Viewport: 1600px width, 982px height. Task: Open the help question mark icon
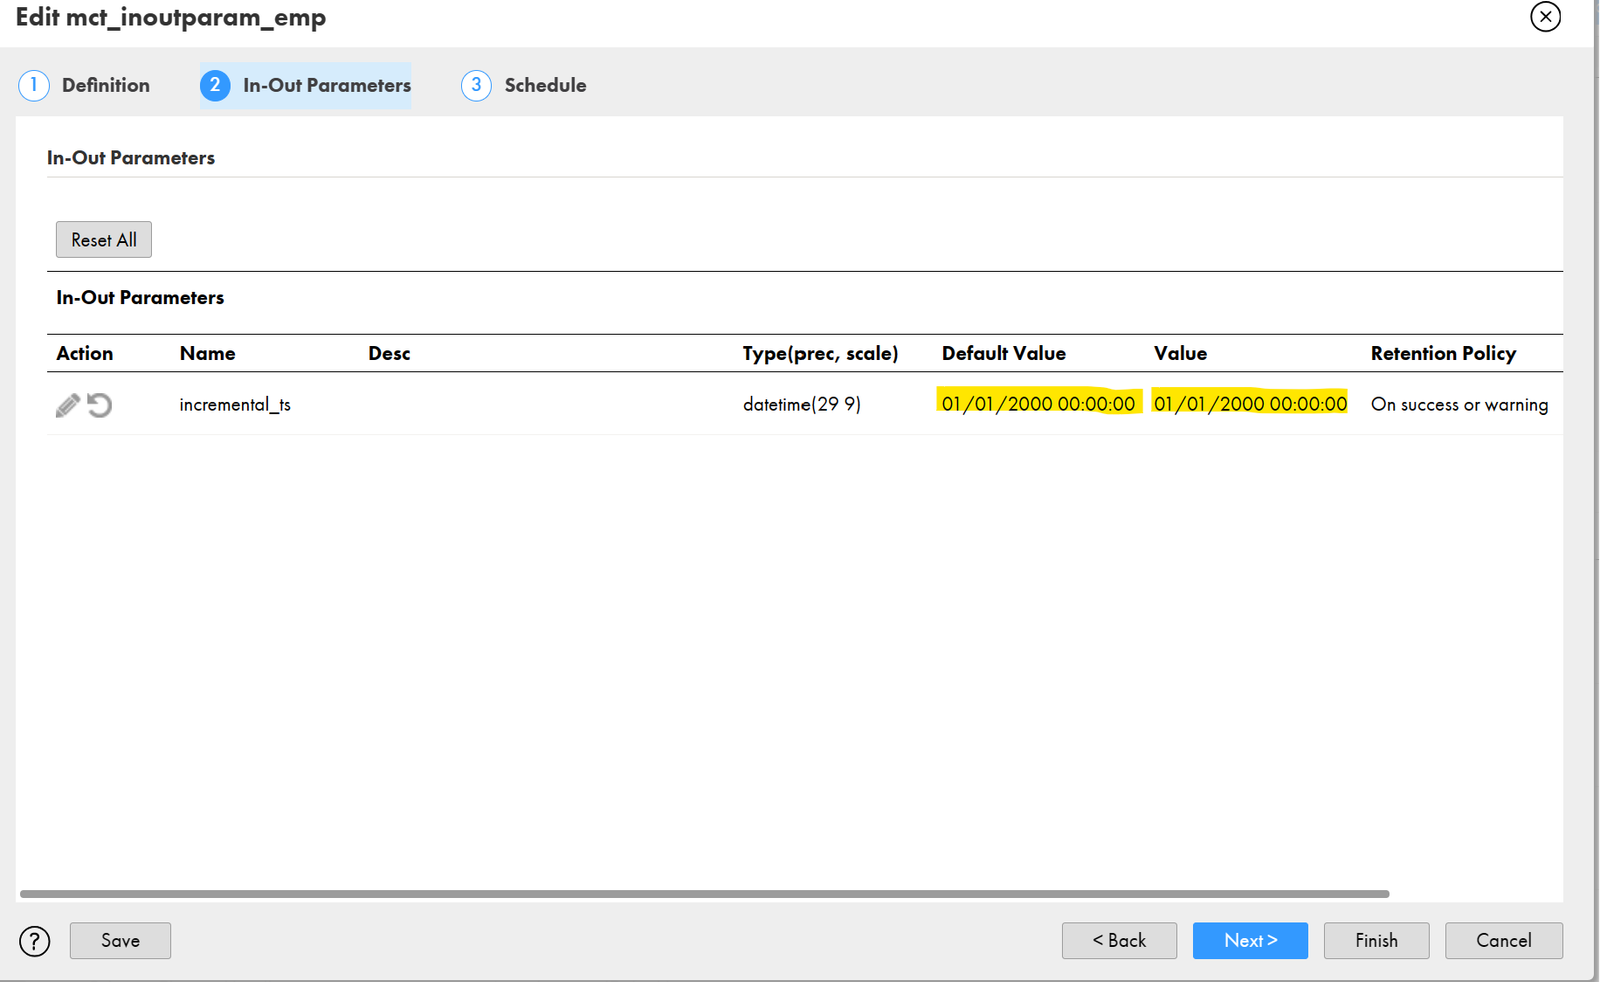(35, 941)
